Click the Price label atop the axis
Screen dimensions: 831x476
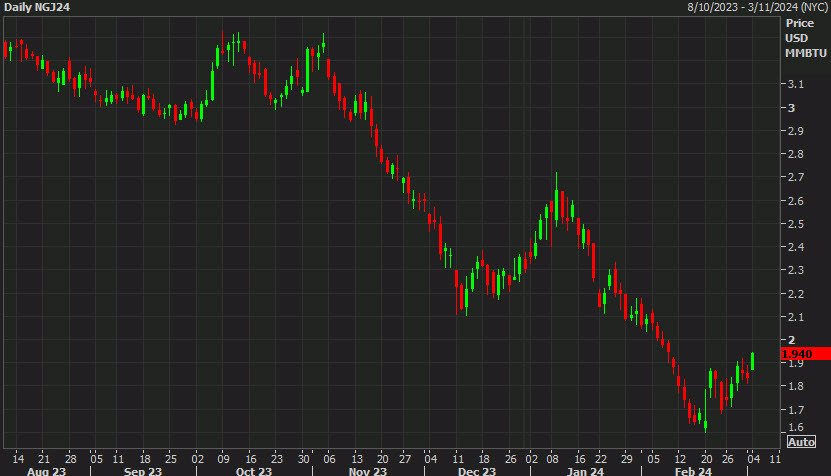pyautogui.click(x=800, y=23)
